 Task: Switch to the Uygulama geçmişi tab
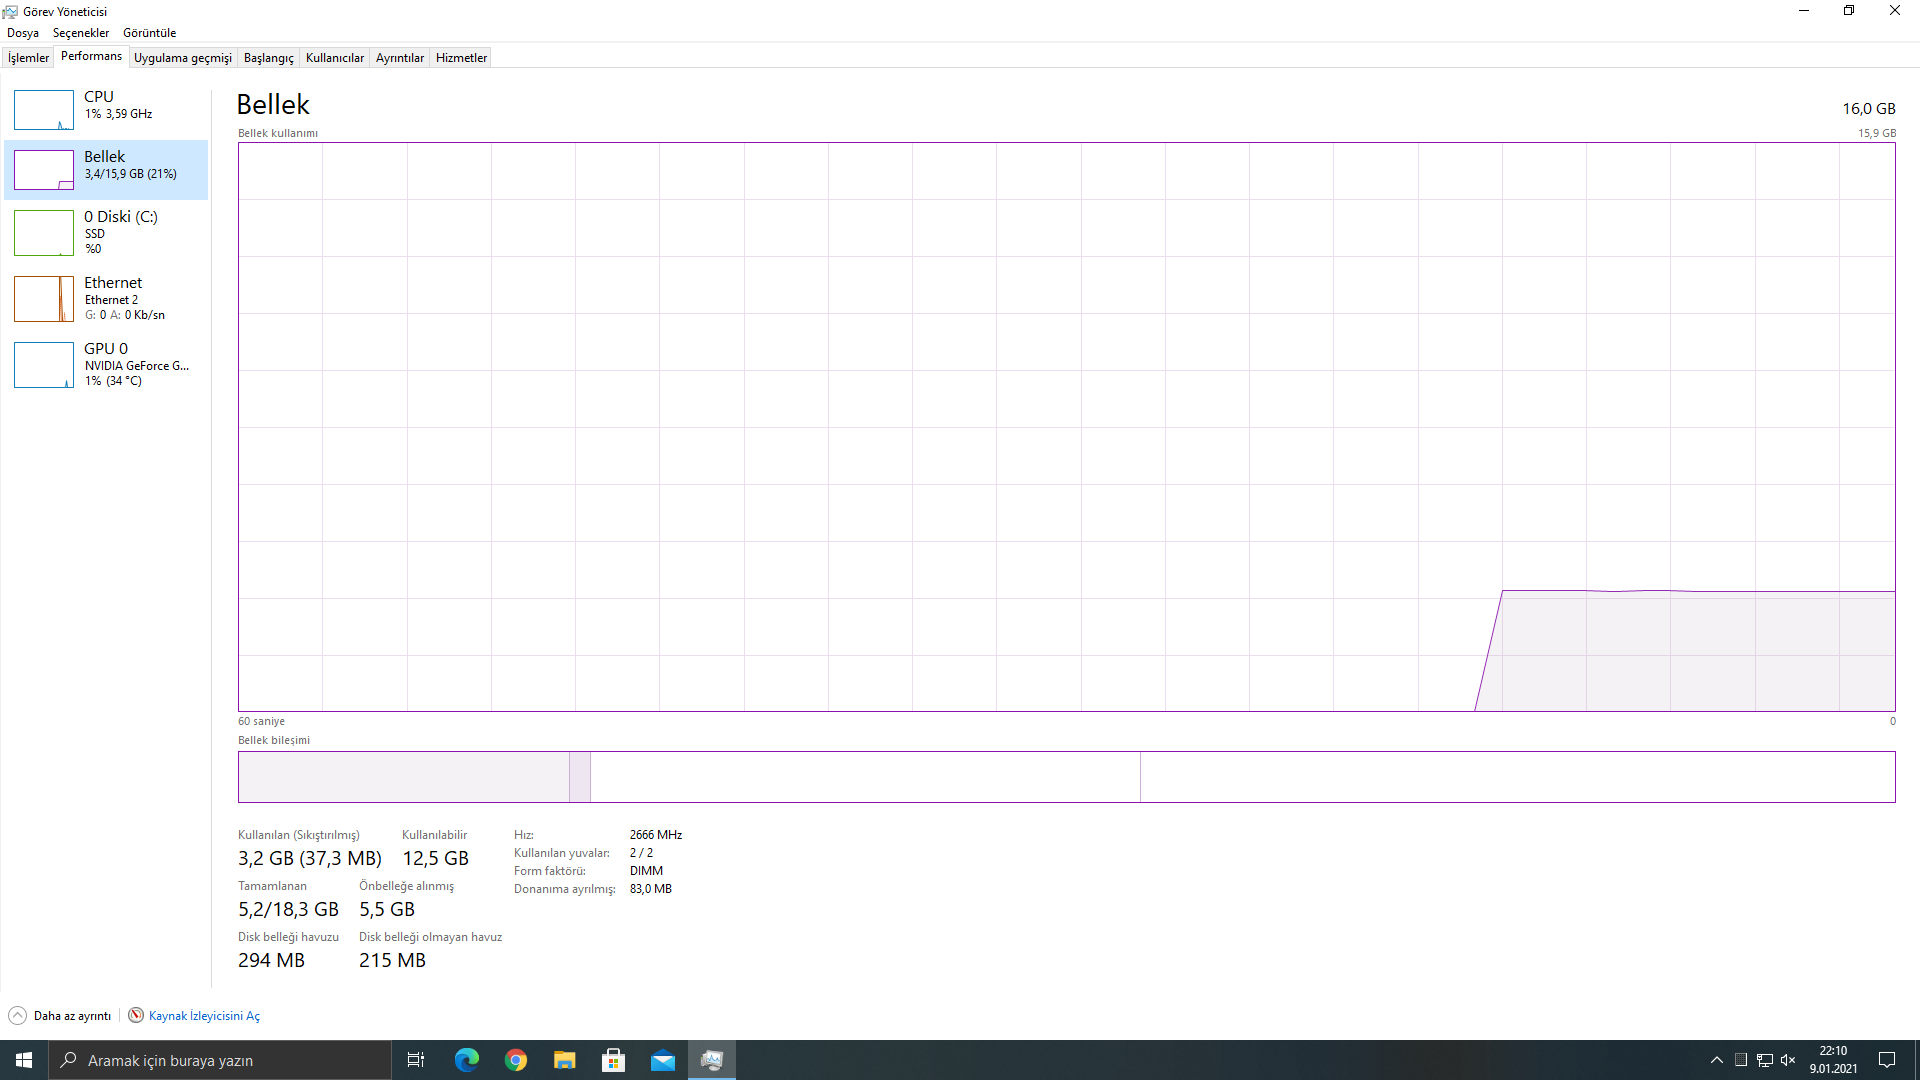click(x=183, y=58)
